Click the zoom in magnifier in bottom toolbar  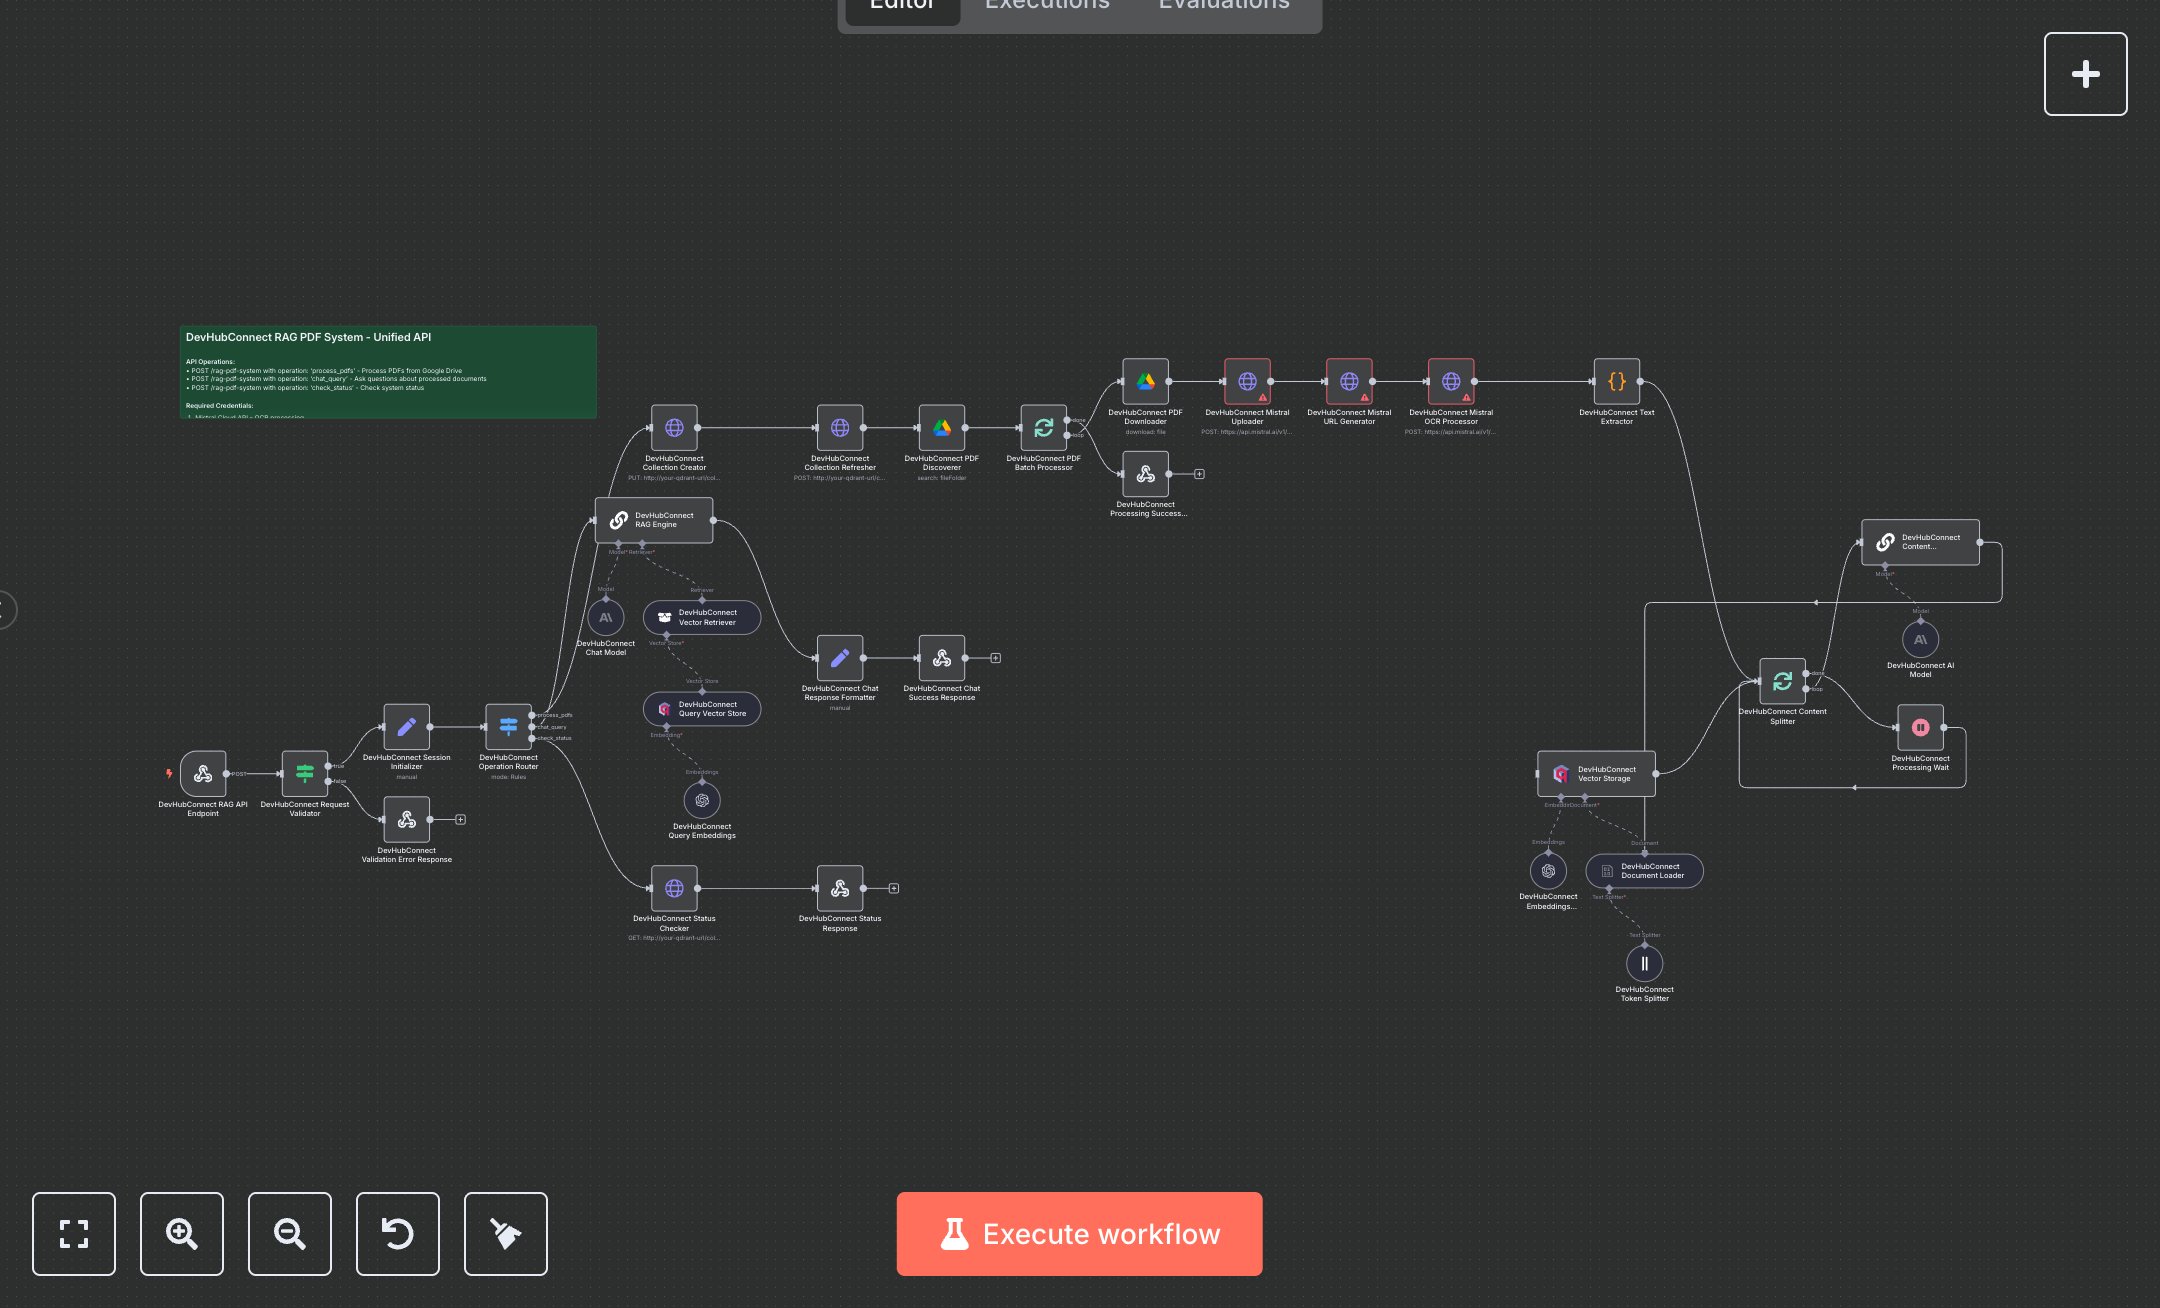(181, 1234)
